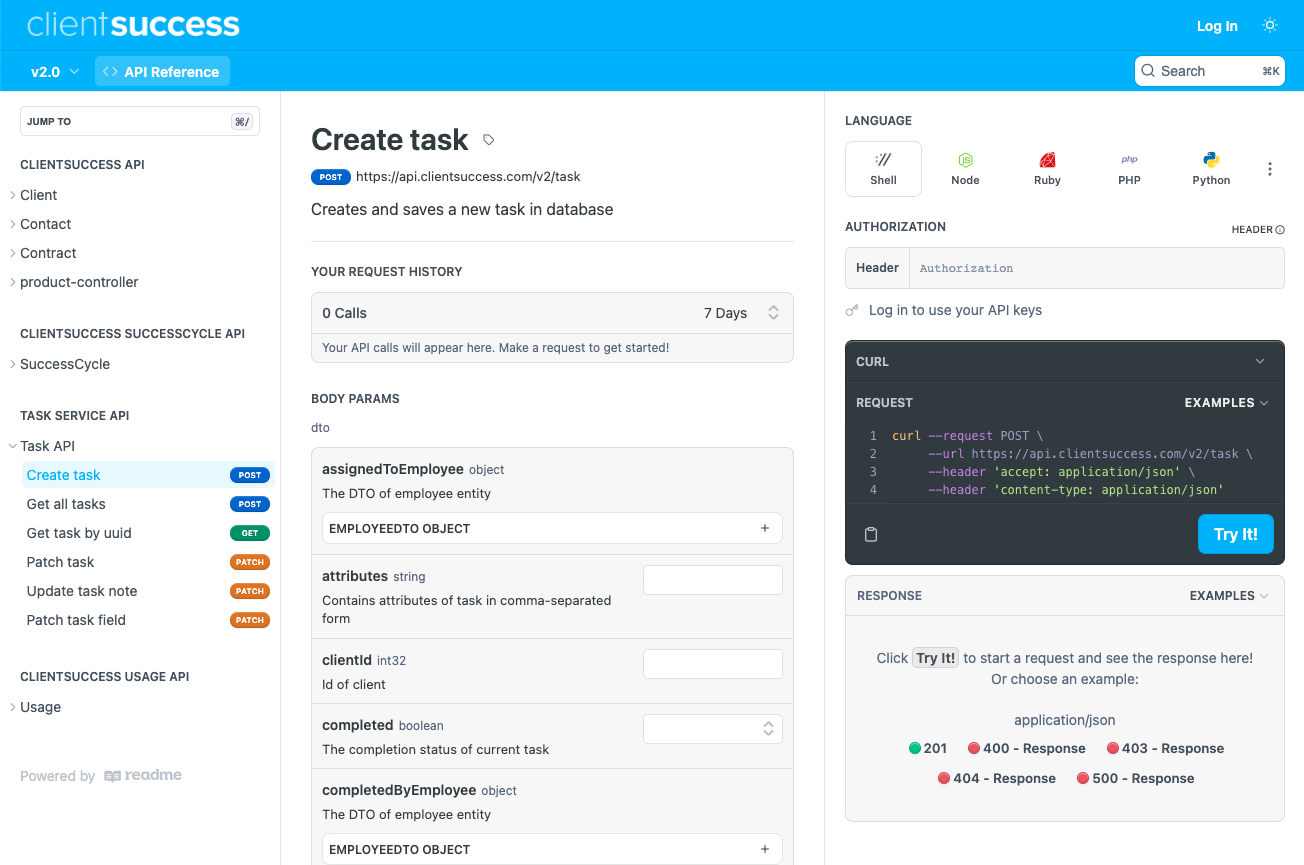Expand the EMPLOYEEDTO OBJECT under assignedToEmployee
1304x865 pixels.
(552, 528)
